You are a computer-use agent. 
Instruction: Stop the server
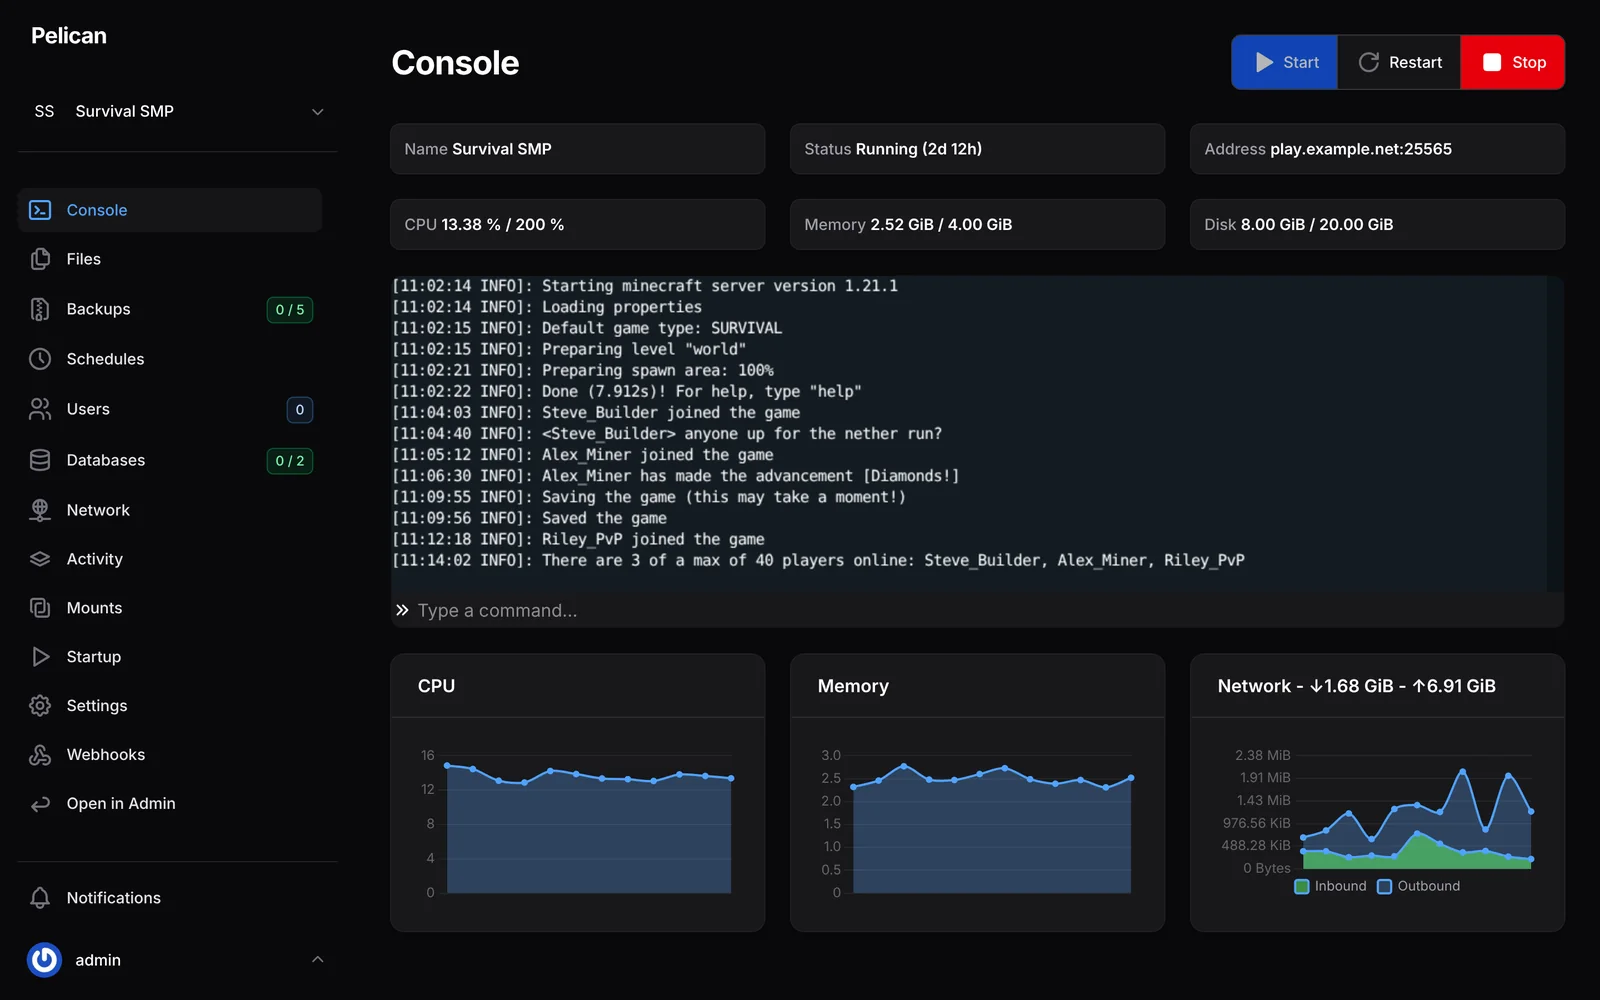point(1513,62)
